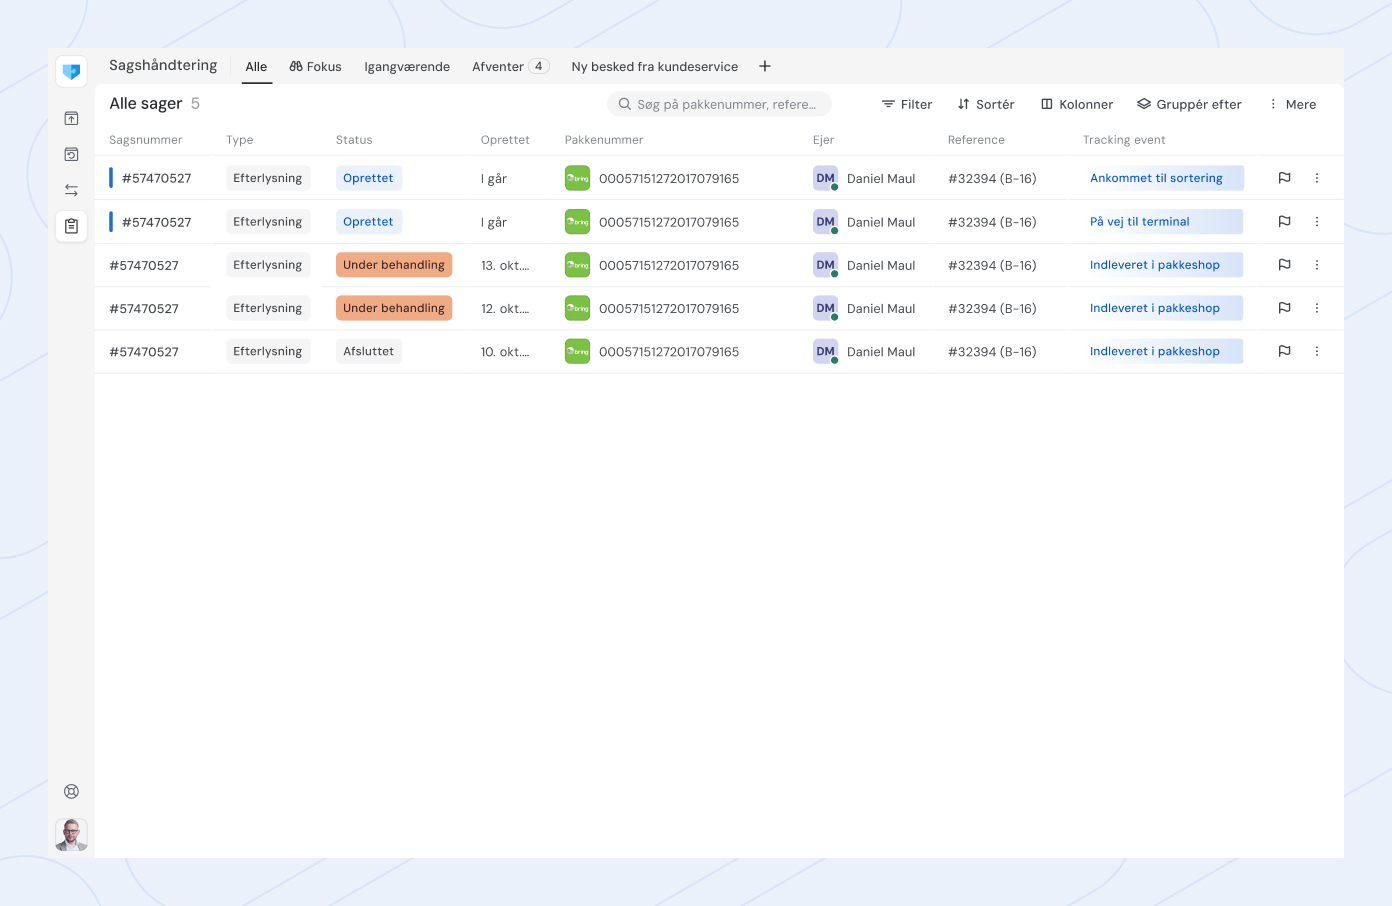Viewport: 1392px width, 906px height.
Task: Toggle flag on På vej til terminal row
Action: 1284,222
